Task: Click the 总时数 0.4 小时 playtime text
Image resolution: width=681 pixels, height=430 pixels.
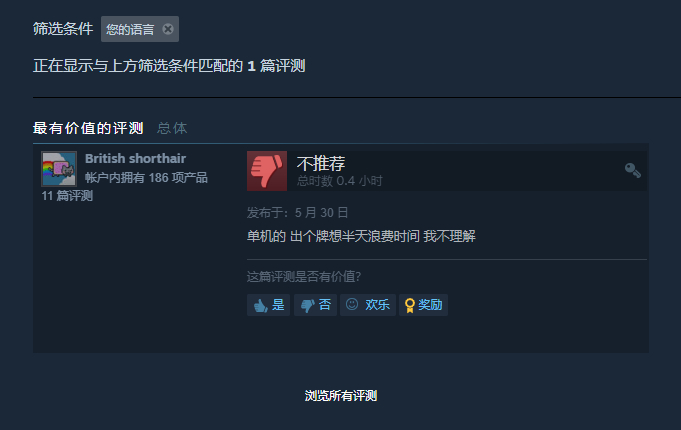Action: point(340,181)
